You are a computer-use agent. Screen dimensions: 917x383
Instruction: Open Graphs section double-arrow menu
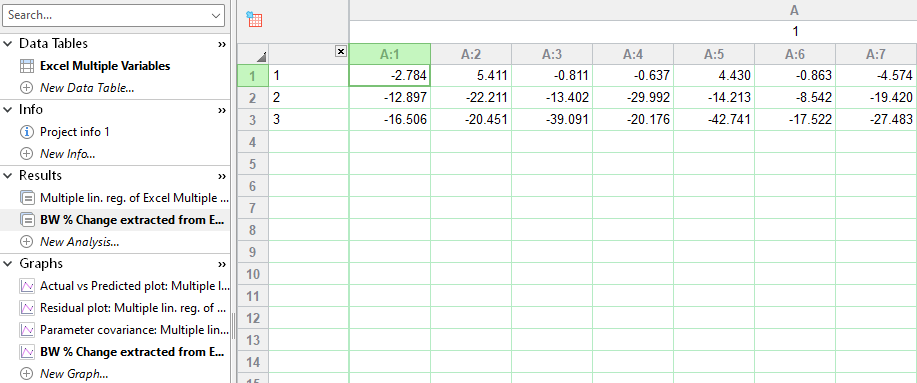(x=222, y=264)
